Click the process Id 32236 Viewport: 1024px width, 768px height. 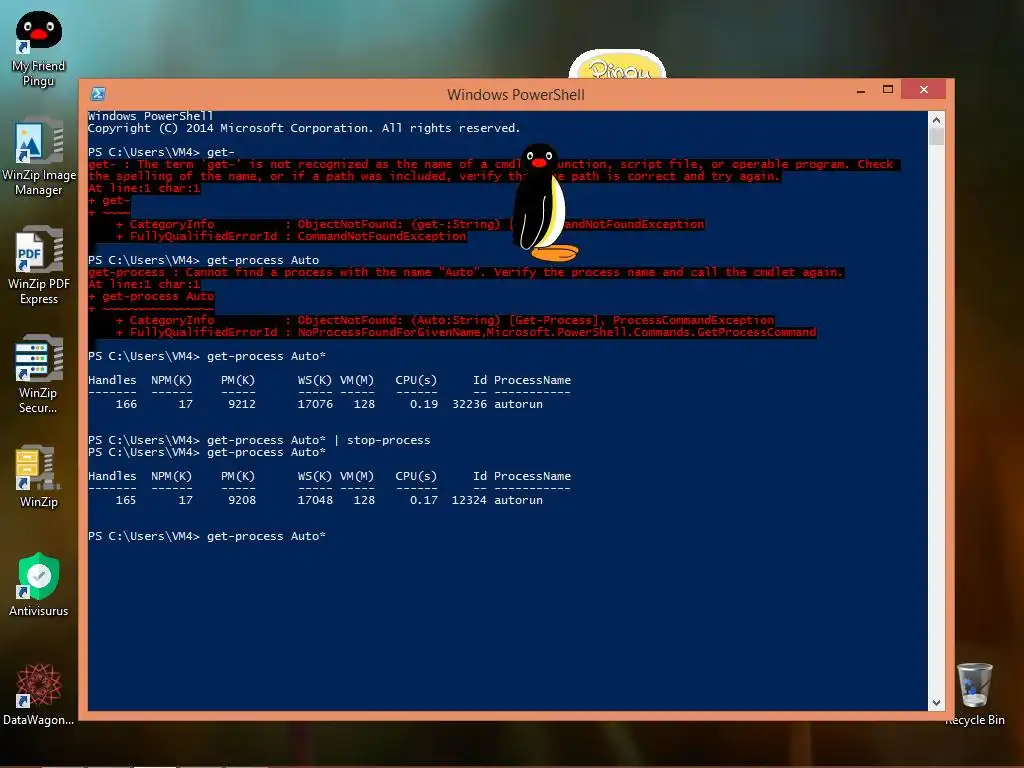coord(470,404)
